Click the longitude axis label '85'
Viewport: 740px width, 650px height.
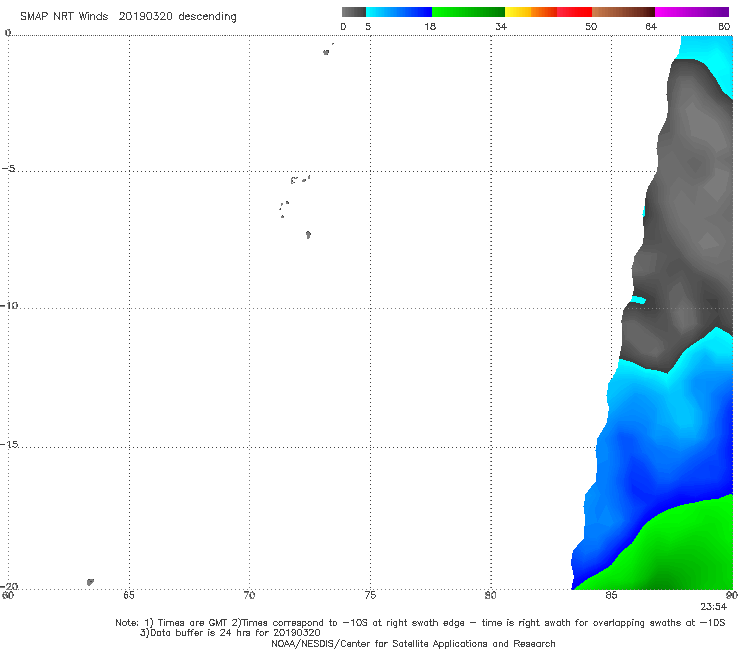(611, 596)
